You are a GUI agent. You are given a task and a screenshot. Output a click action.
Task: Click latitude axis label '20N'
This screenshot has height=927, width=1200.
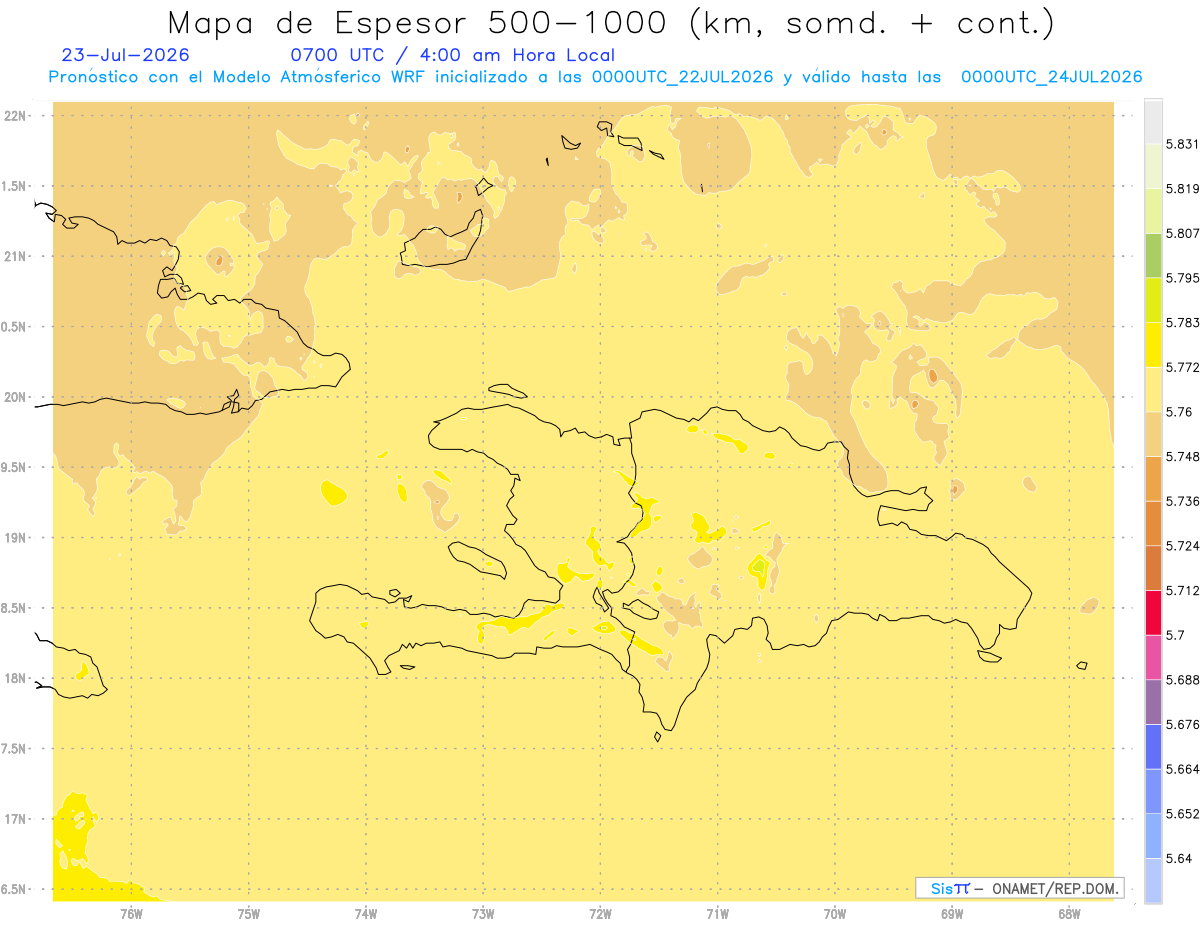[15, 397]
